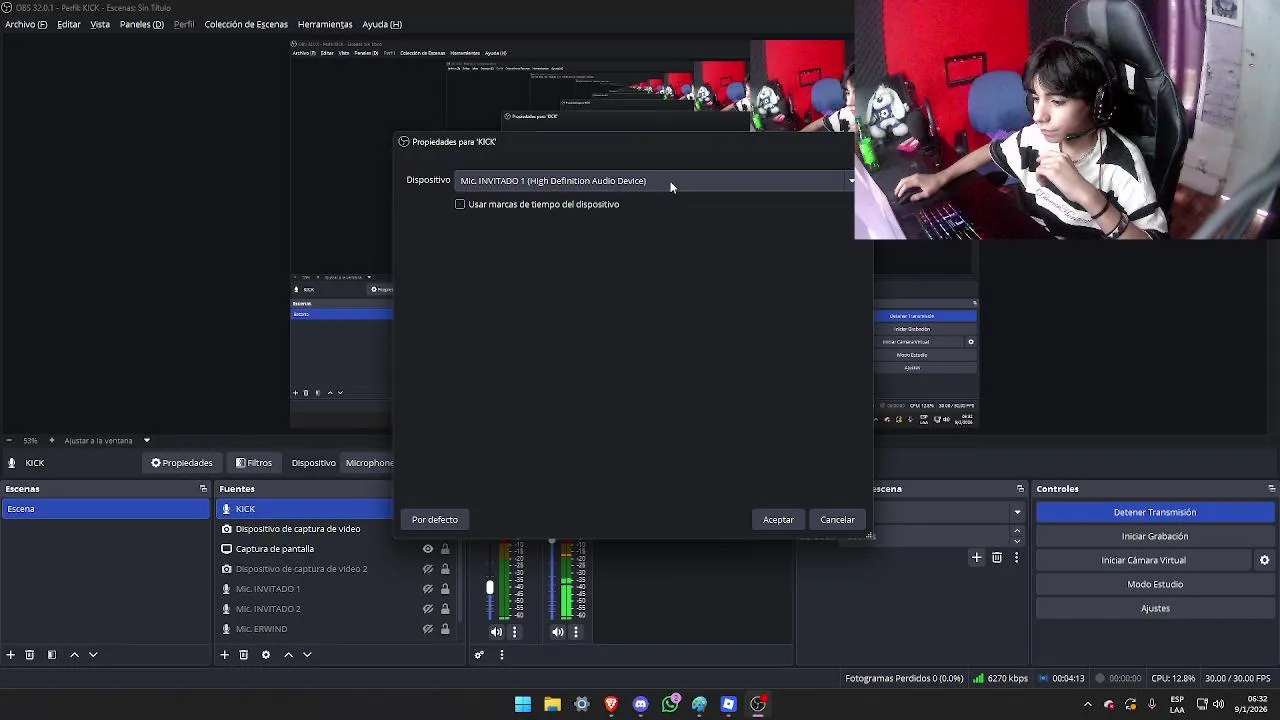The image size is (1280, 720).
Task: Click Detener Transmisión button
Action: 1155,512
